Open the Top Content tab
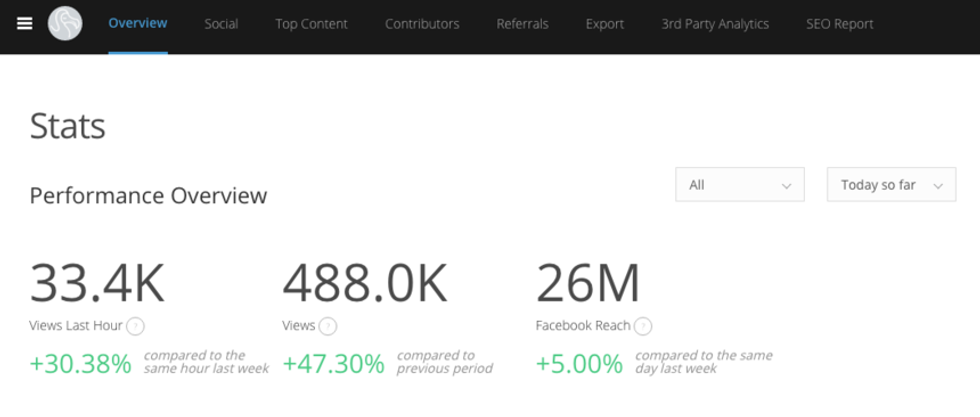The height and width of the screenshot is (417, 980). coord(312,24)
